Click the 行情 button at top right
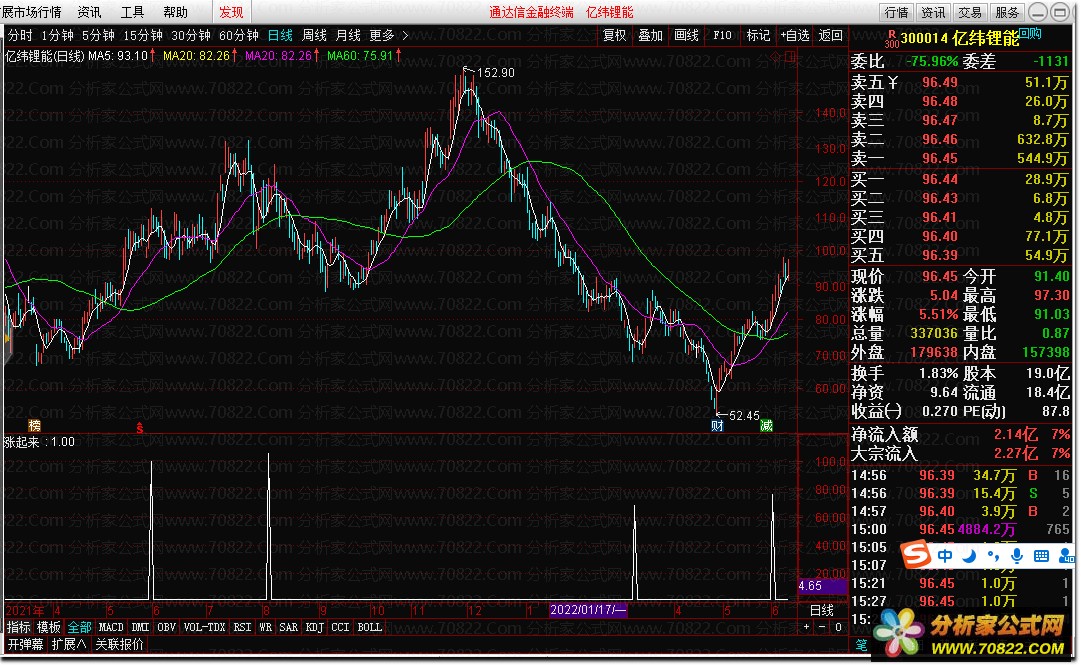This screenshot has width=1081, height=665. pyautogui.click(x=896, y=12)
